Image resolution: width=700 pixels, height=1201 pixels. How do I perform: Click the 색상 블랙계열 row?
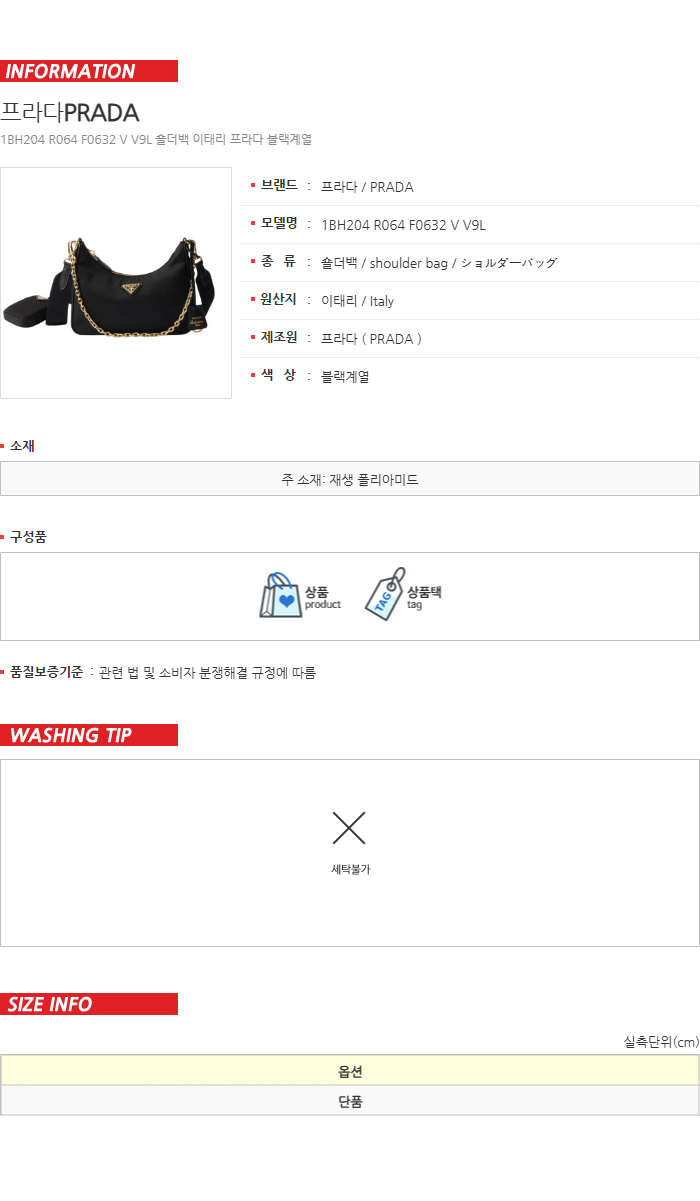click(470, 377)
